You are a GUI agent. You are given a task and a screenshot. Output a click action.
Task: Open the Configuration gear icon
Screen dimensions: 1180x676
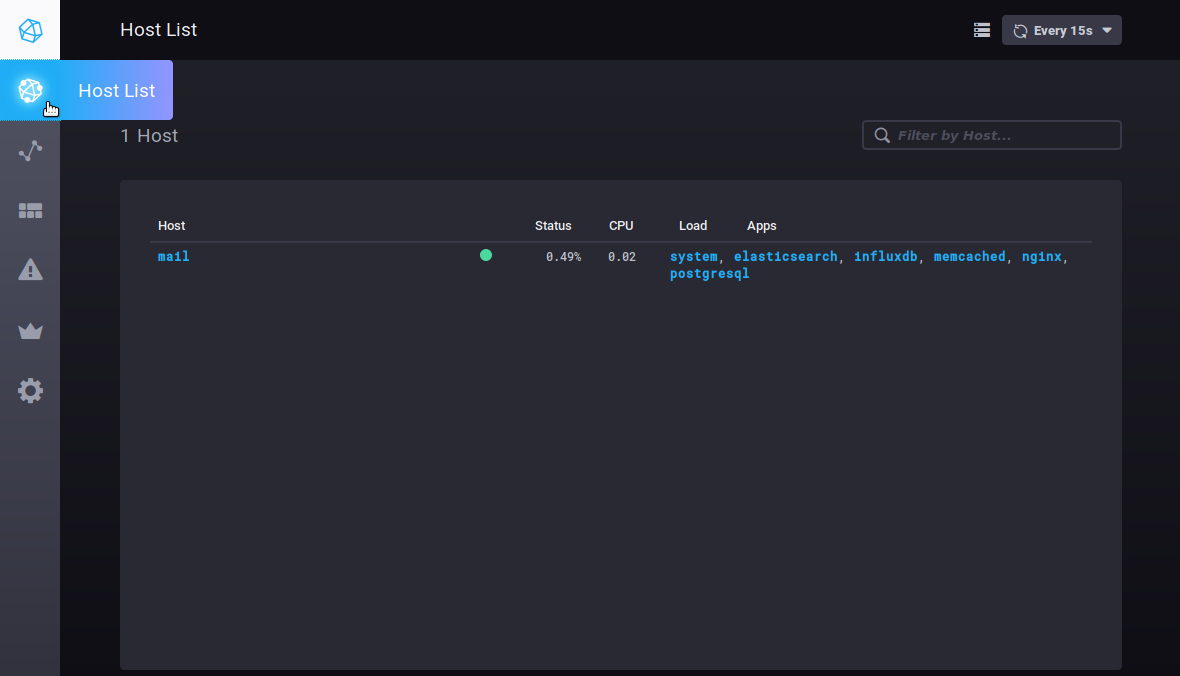pyautogui.click(x=30, y=390)
